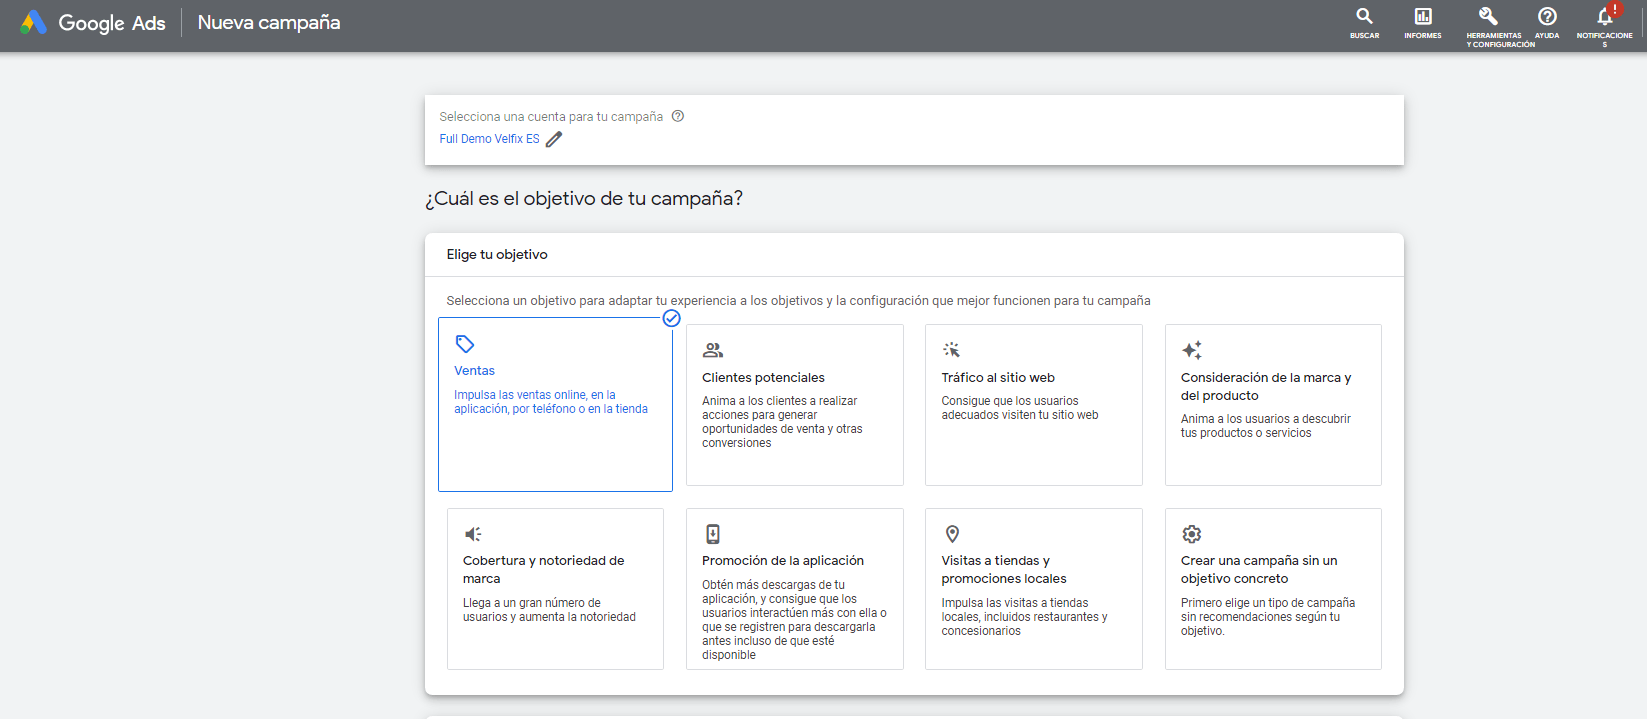
Task: Click the map pin icon for store visits
Action: [952, 534]
